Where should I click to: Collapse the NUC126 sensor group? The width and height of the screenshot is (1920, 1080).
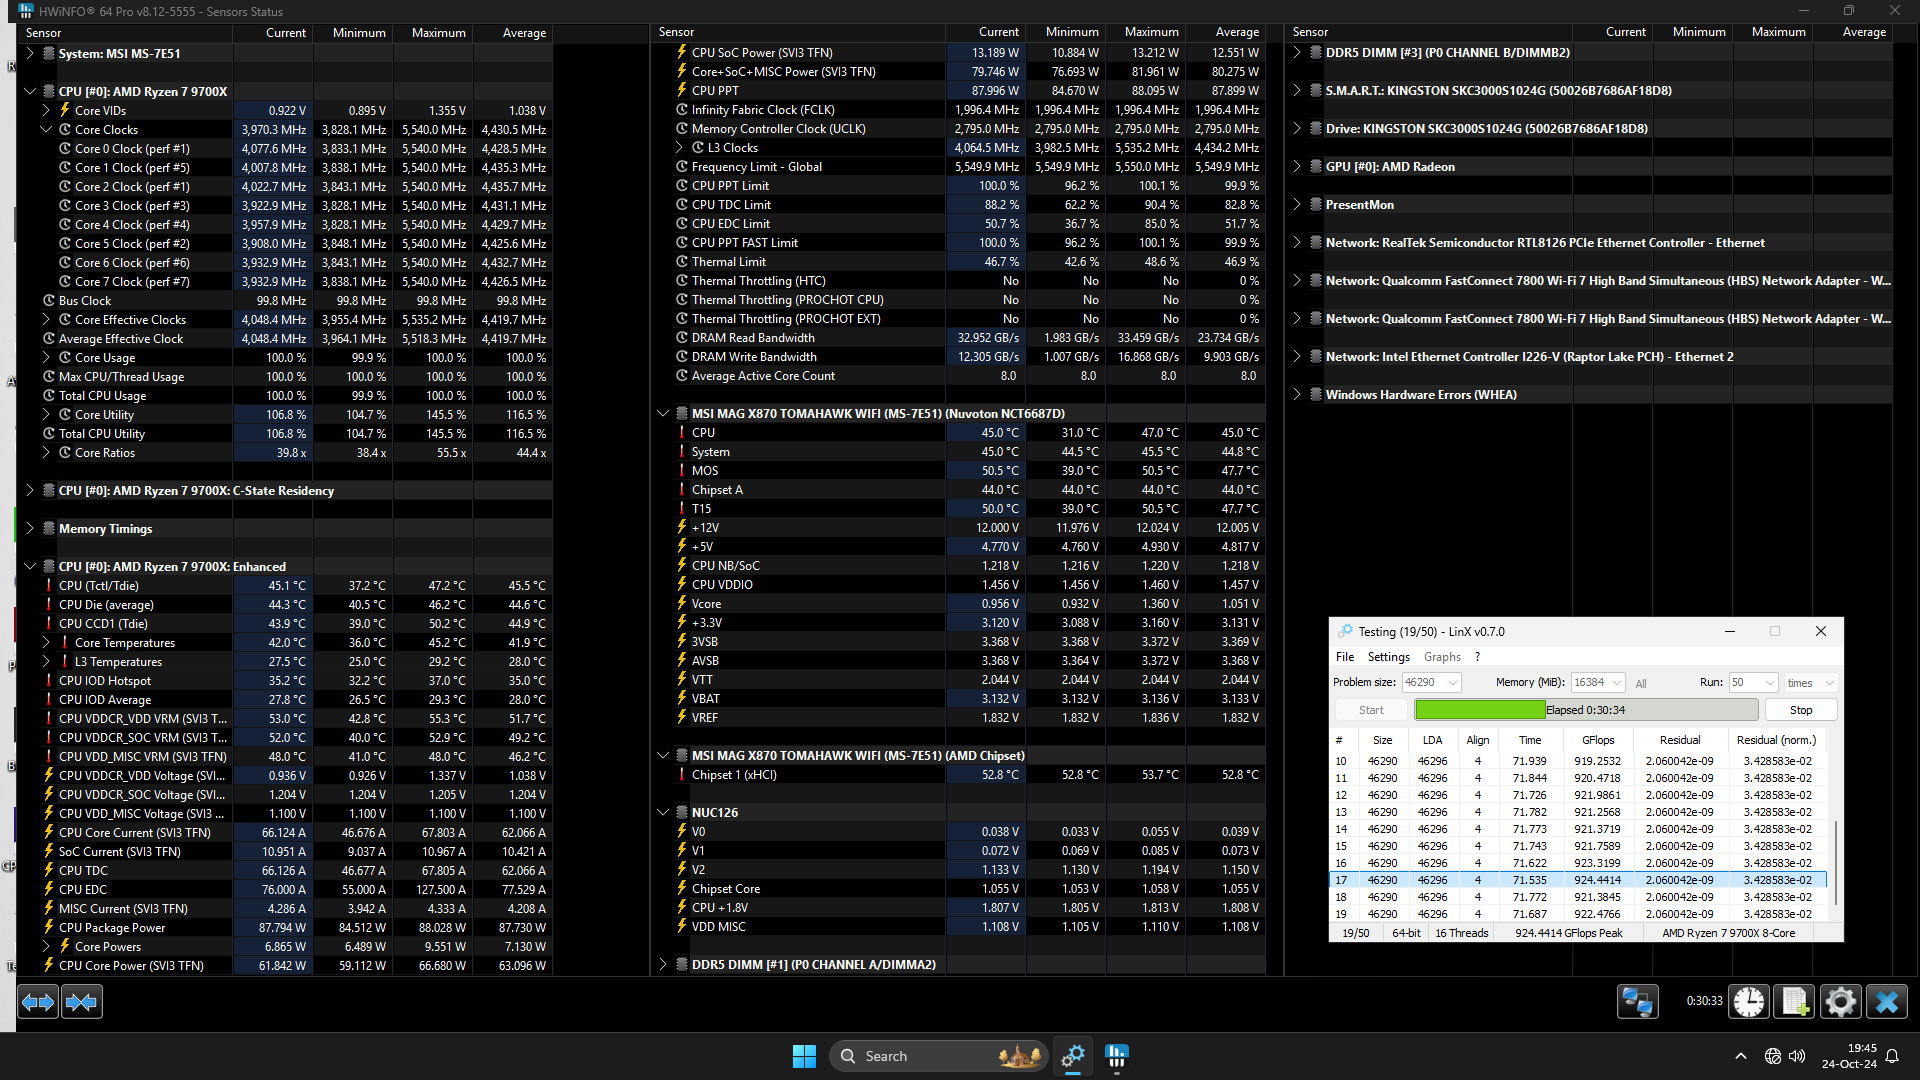[x=663, y=813]
